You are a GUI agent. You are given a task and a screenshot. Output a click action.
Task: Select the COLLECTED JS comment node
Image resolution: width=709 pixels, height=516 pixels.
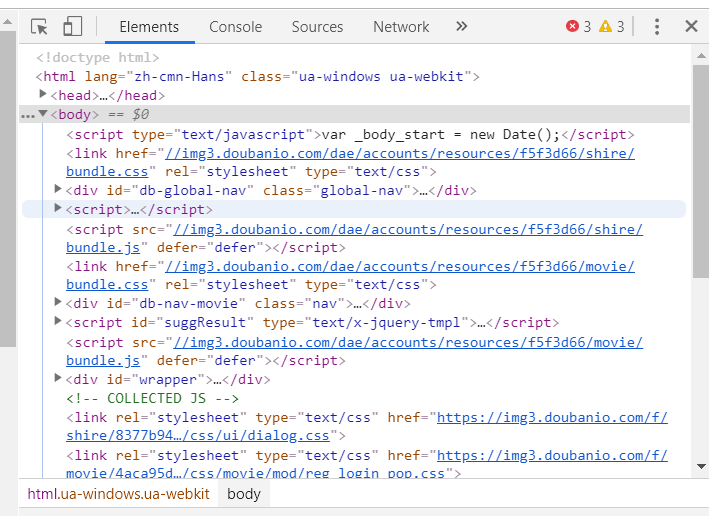coord(152,398)
